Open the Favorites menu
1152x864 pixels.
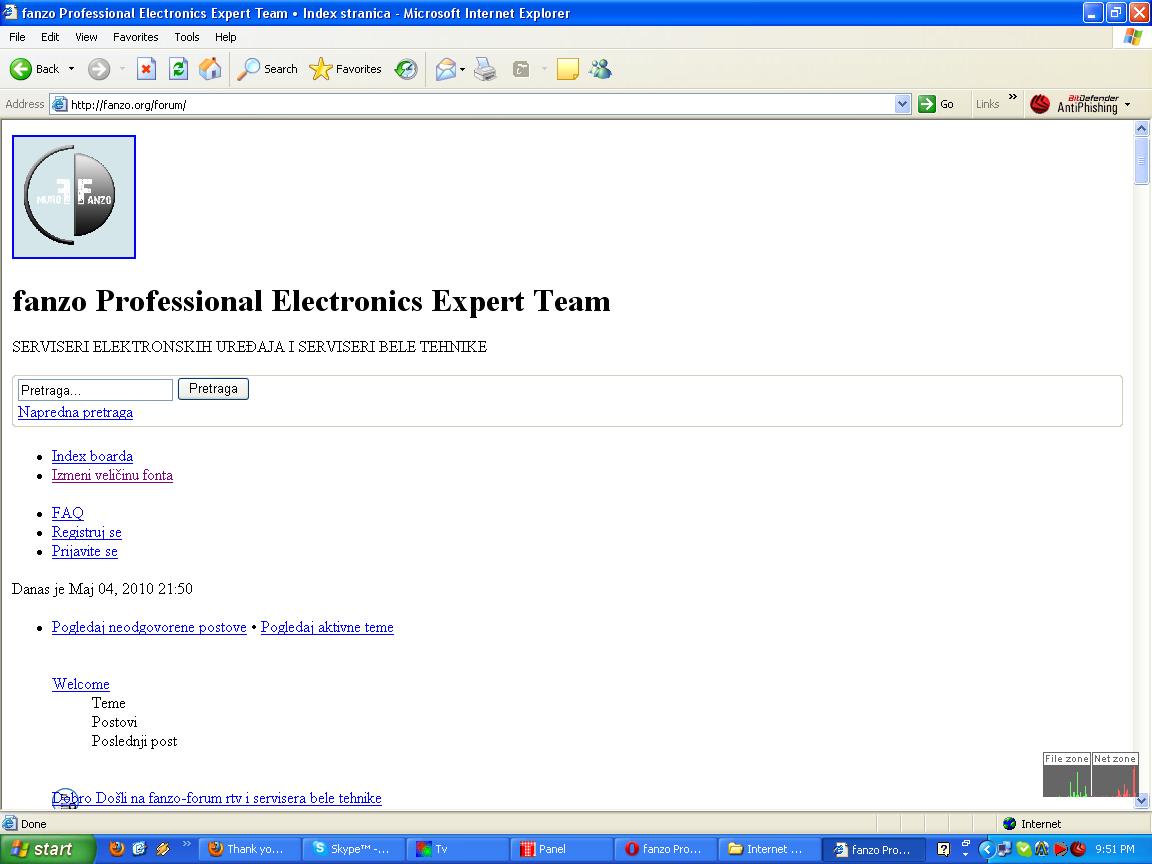[x=135, y=37]
